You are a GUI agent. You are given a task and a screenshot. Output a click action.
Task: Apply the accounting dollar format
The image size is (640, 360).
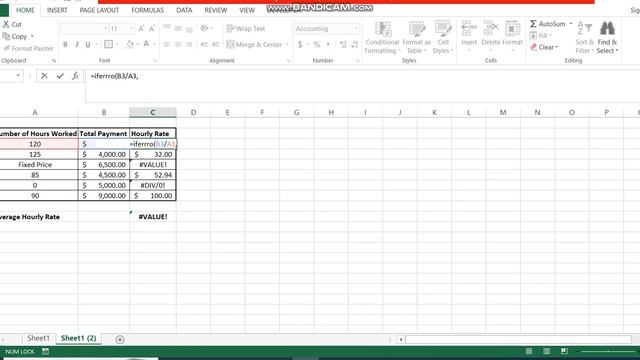(300, 44)
